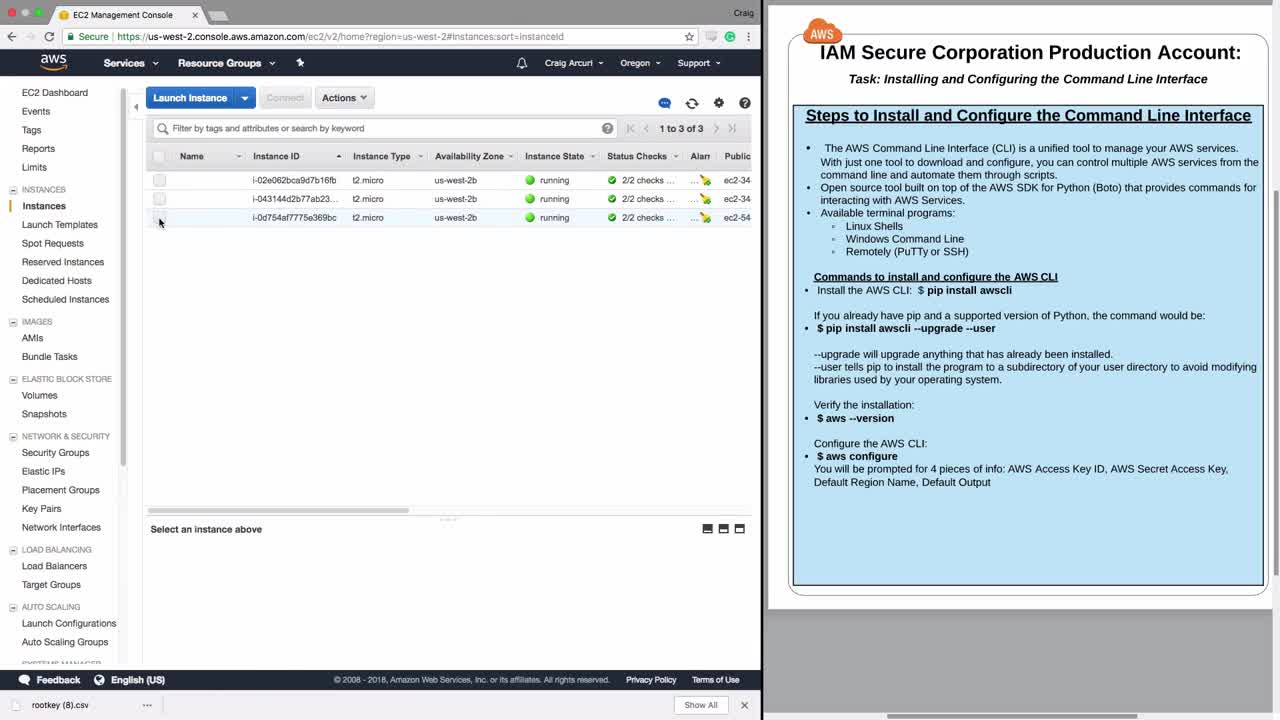Close the downloads bar
This screenshot has width=1280, height=720.
click(x=744, y=705)
